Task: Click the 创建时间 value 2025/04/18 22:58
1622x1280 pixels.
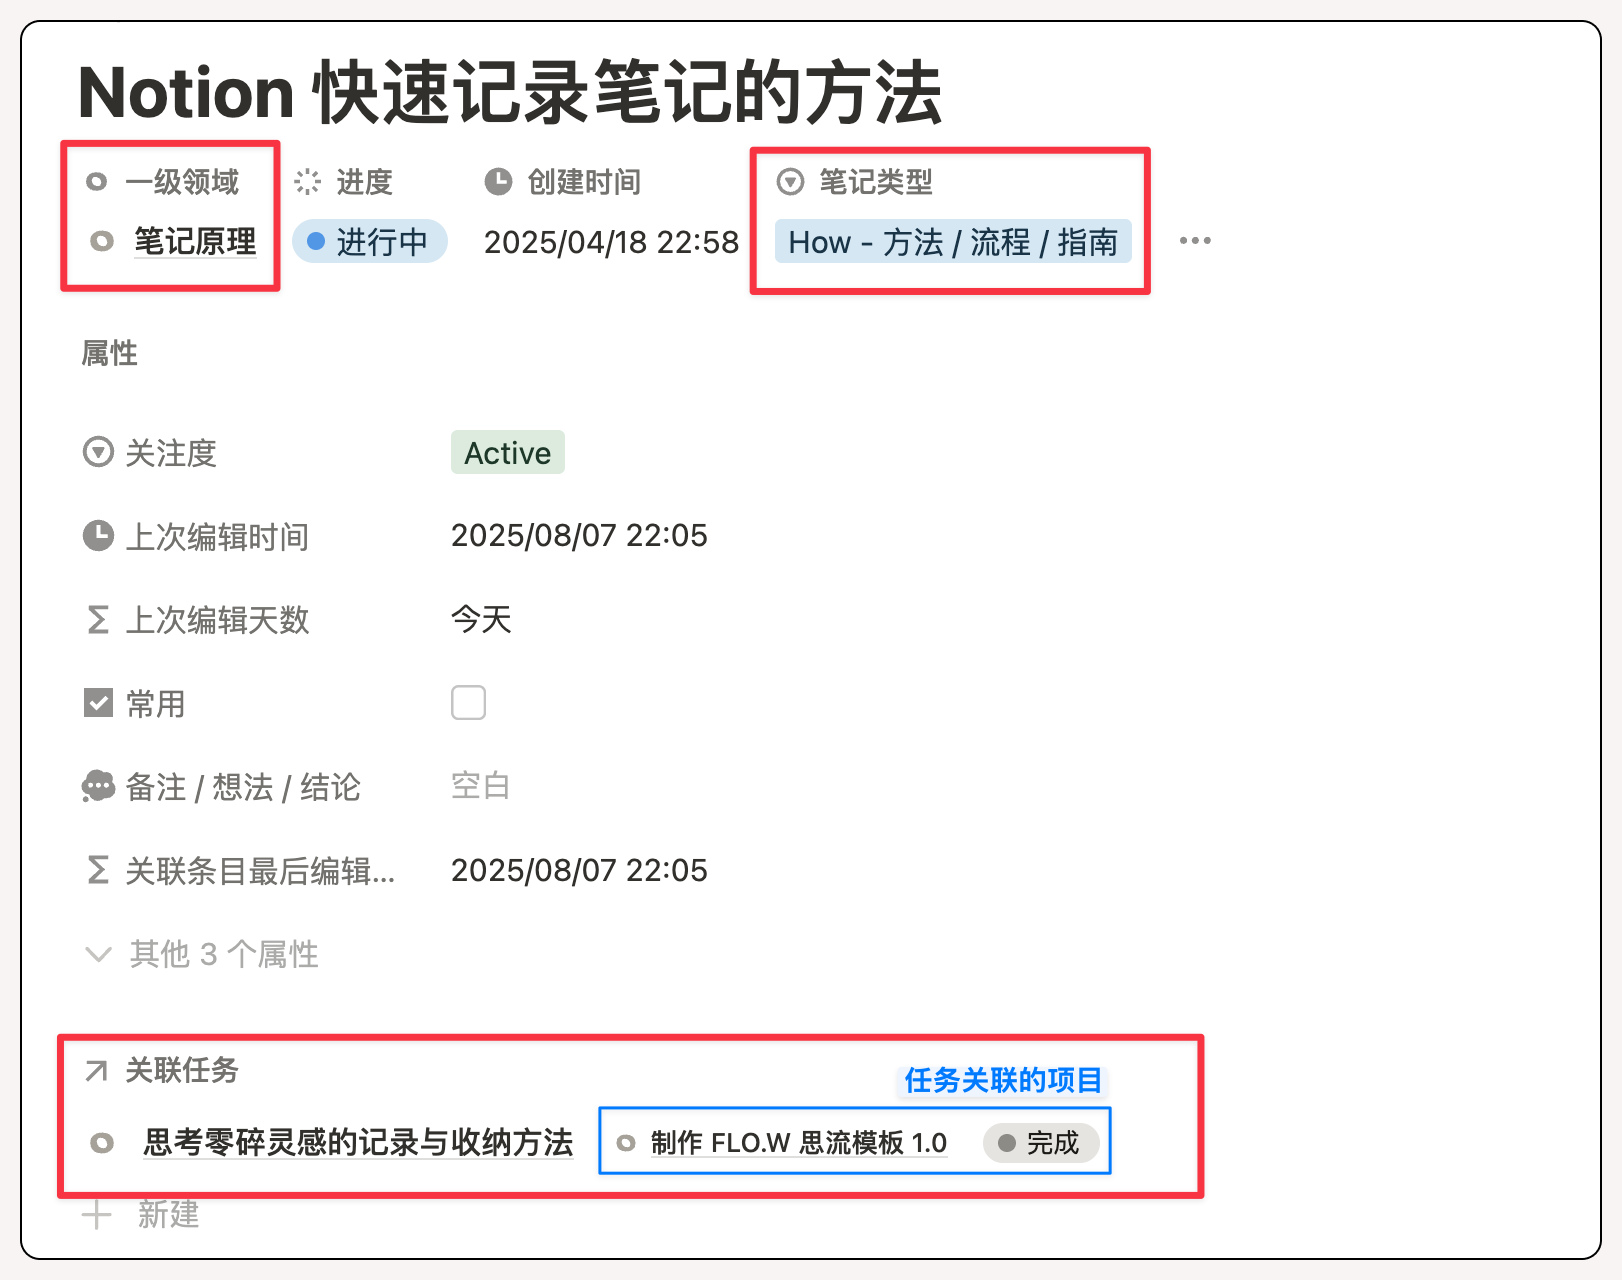Action: [x=612, y=242]
